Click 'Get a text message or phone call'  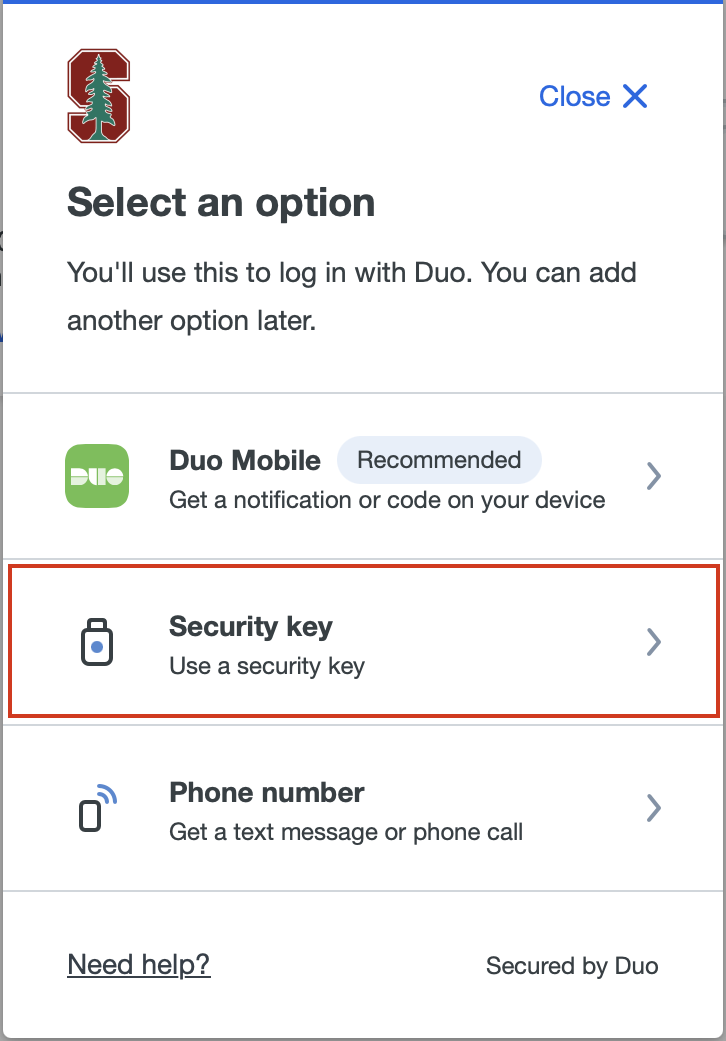(x=346, y=831)
